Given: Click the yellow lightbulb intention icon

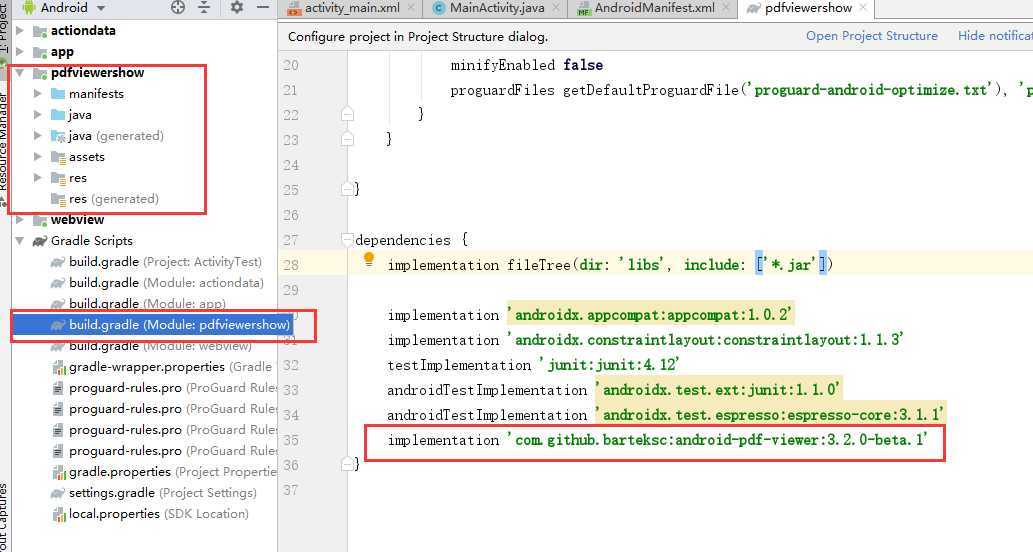Looking at the screenshot, I should (369, 260).
